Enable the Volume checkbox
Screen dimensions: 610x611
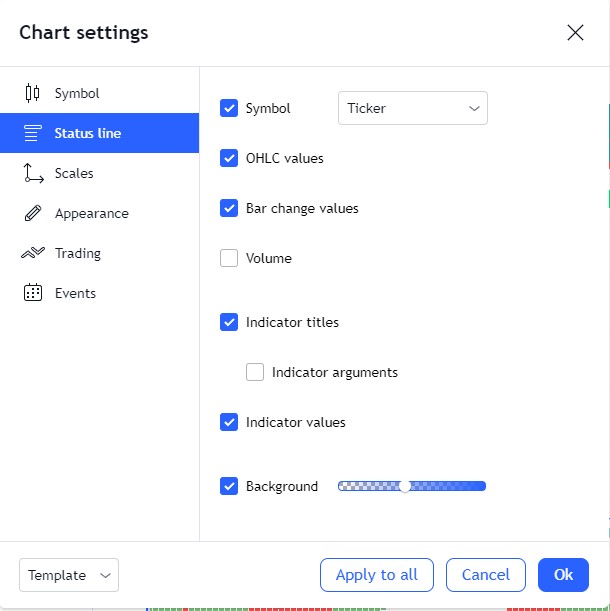coord(229,258)
